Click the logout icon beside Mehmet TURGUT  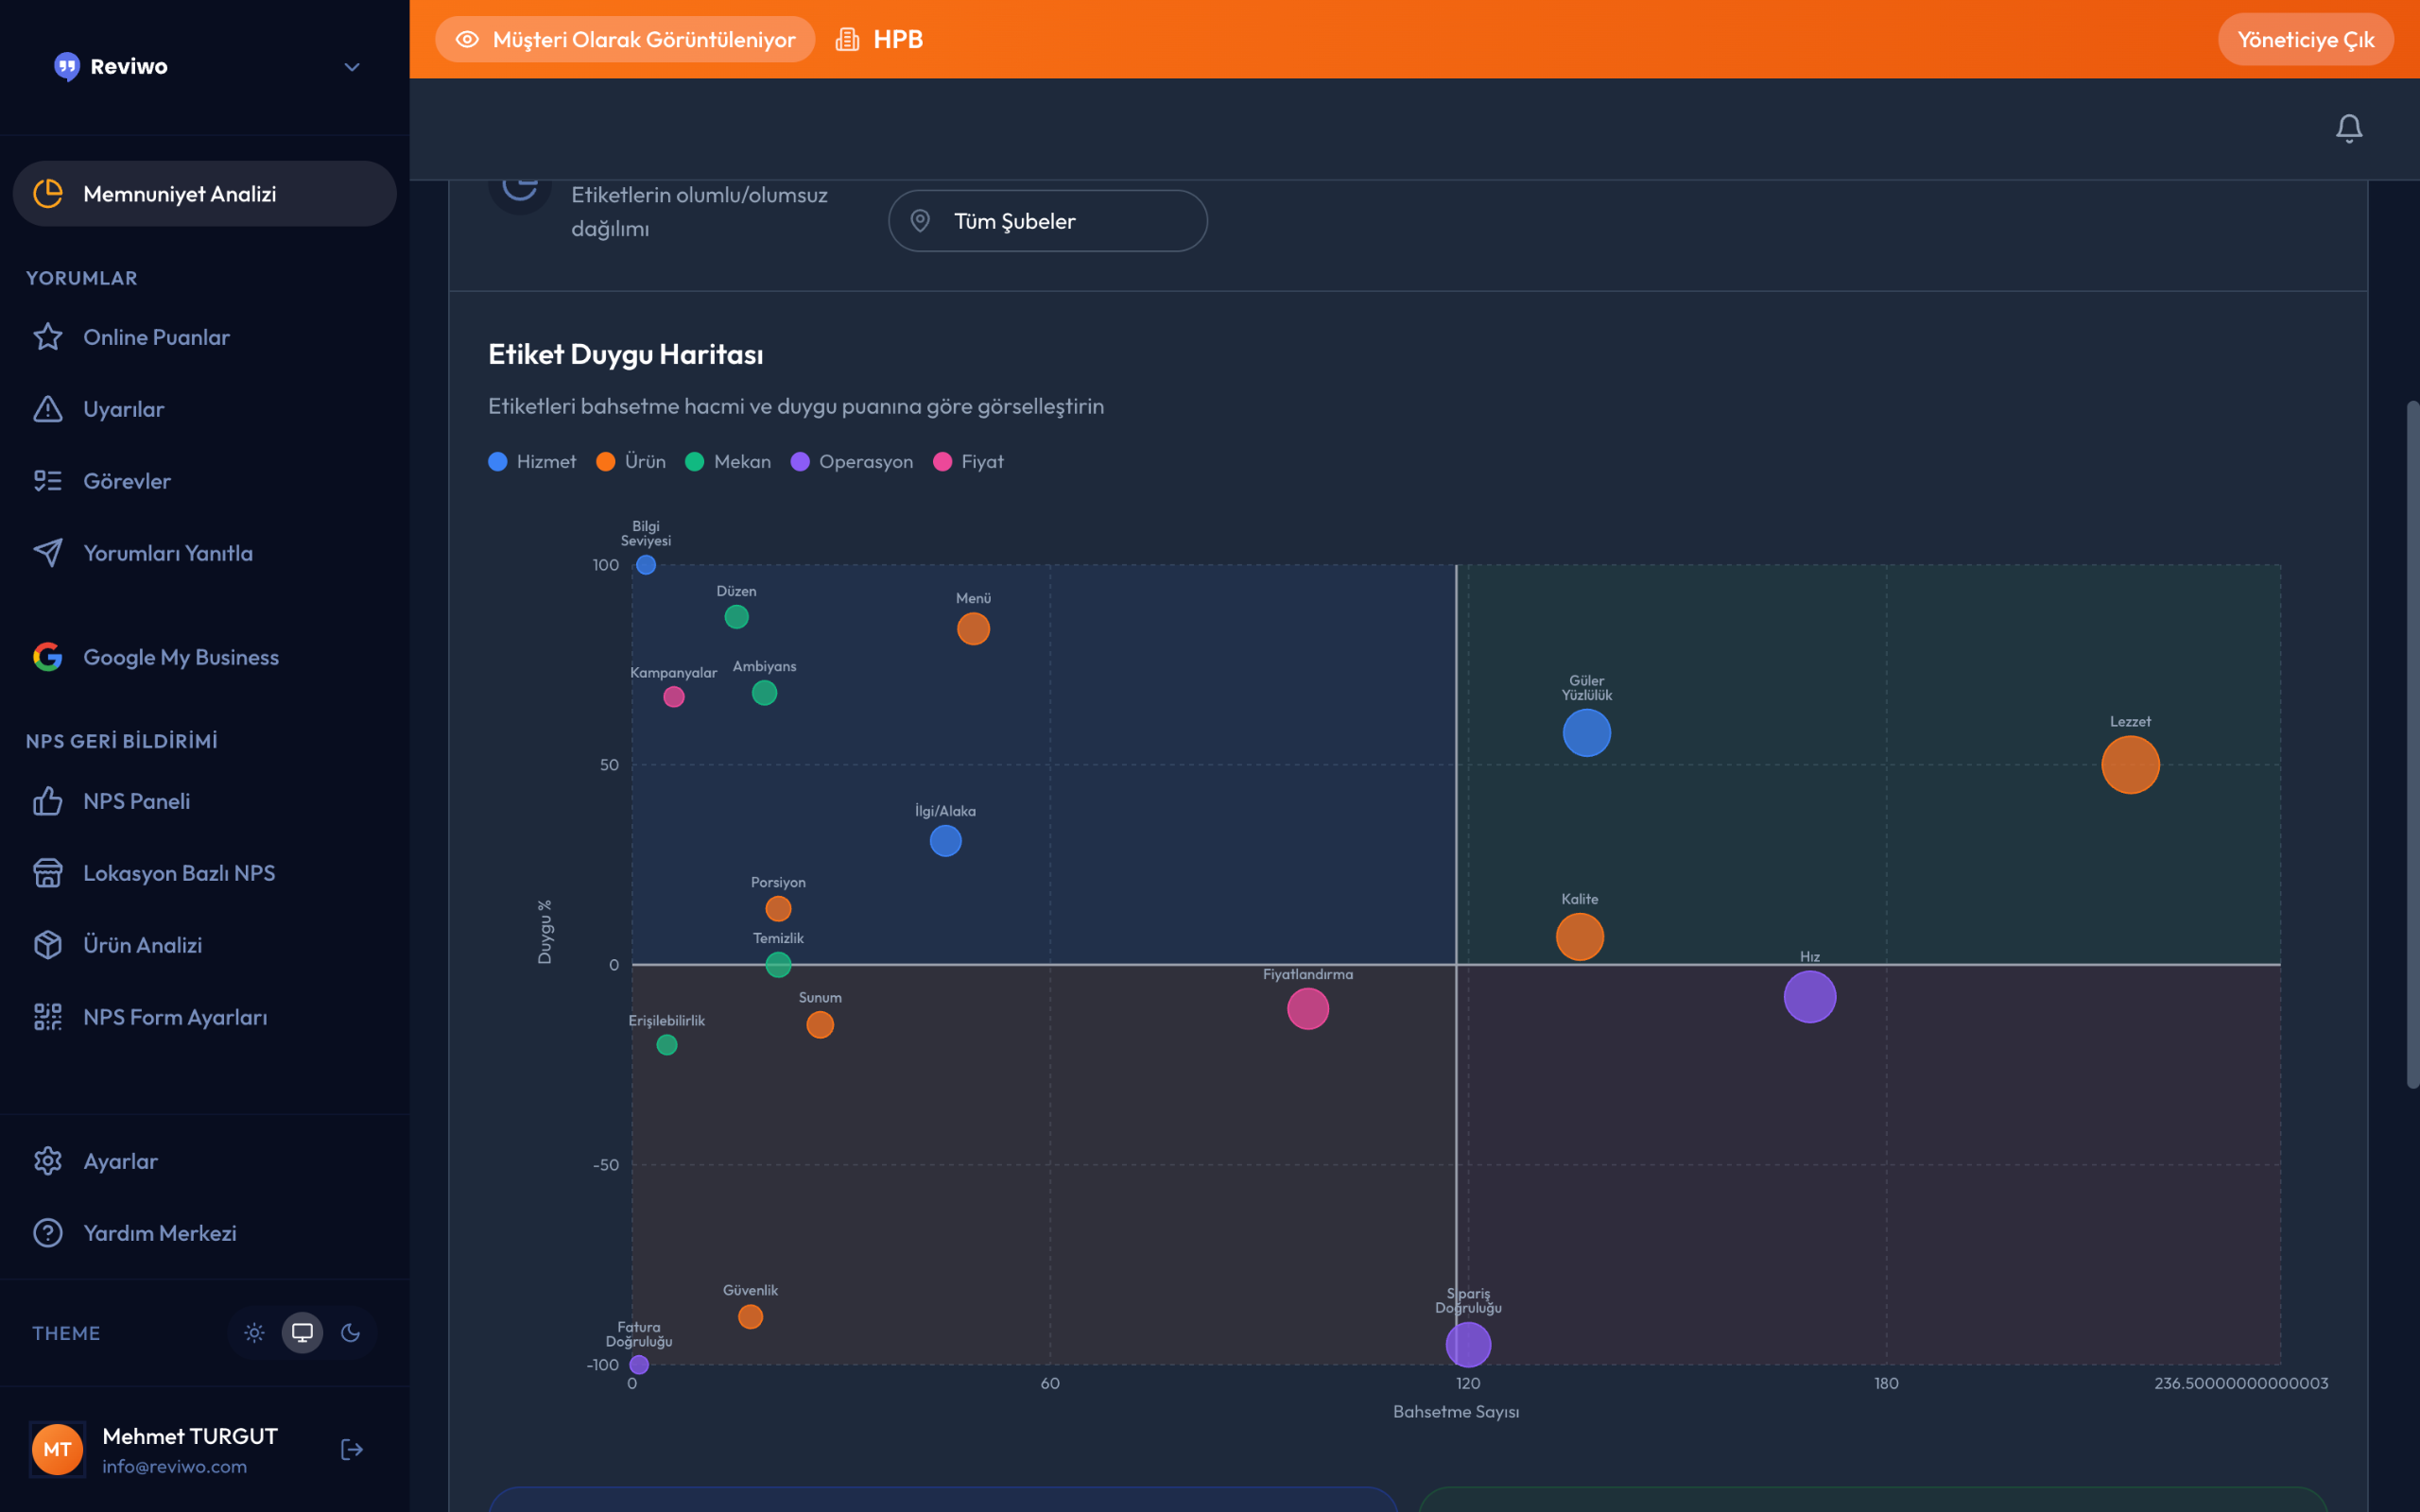tap(351, 1449)
